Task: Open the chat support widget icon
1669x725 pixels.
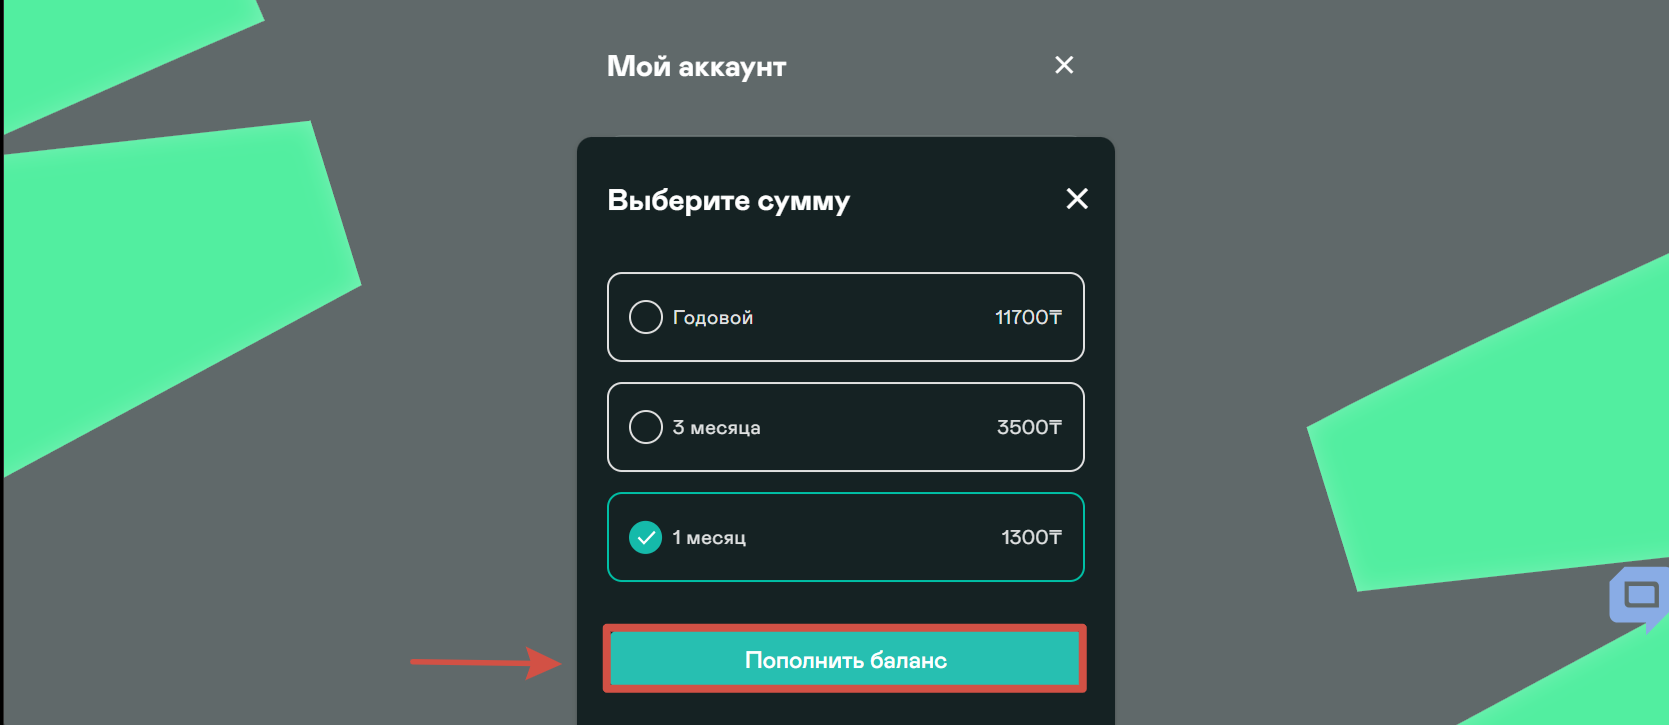Action: coord(1640,598)
